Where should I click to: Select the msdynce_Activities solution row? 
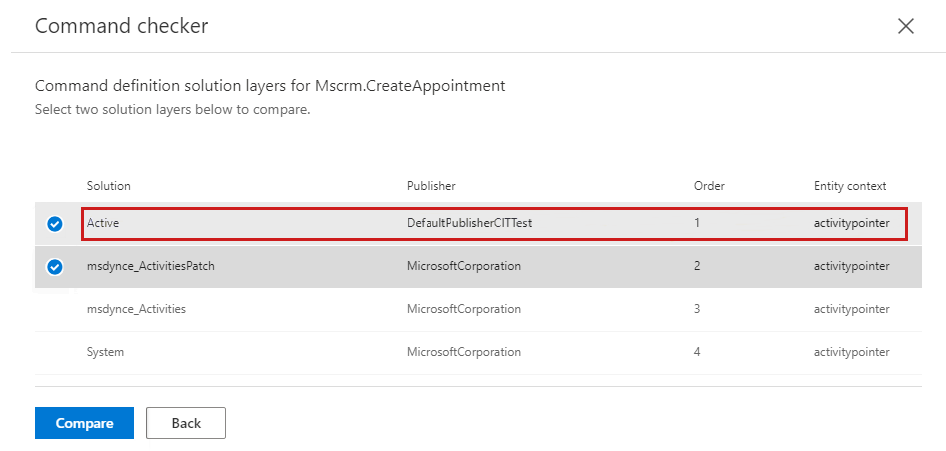[136, 309]
